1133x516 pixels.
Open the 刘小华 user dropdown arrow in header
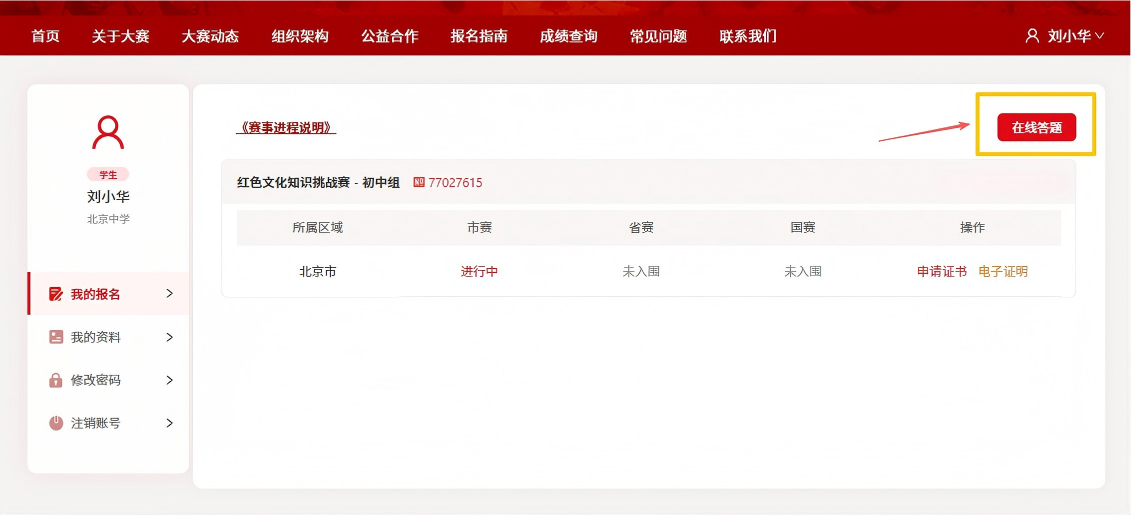[x=1099, y=35]
